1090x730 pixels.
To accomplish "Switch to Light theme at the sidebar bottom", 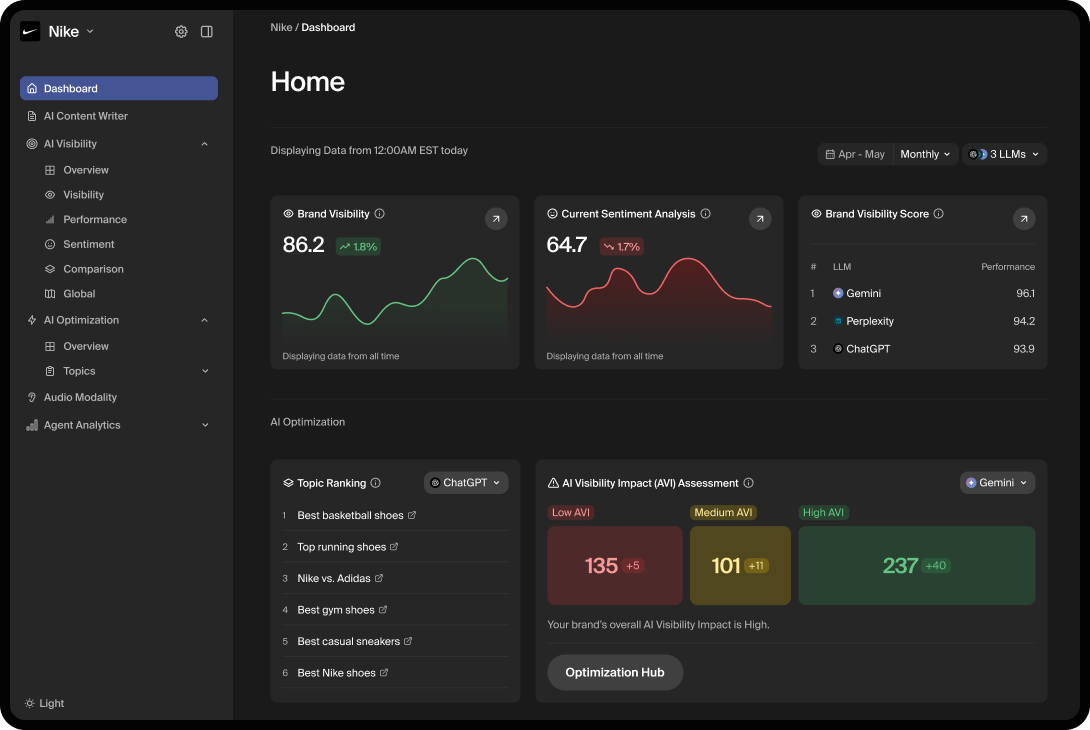I will [44, 703].
